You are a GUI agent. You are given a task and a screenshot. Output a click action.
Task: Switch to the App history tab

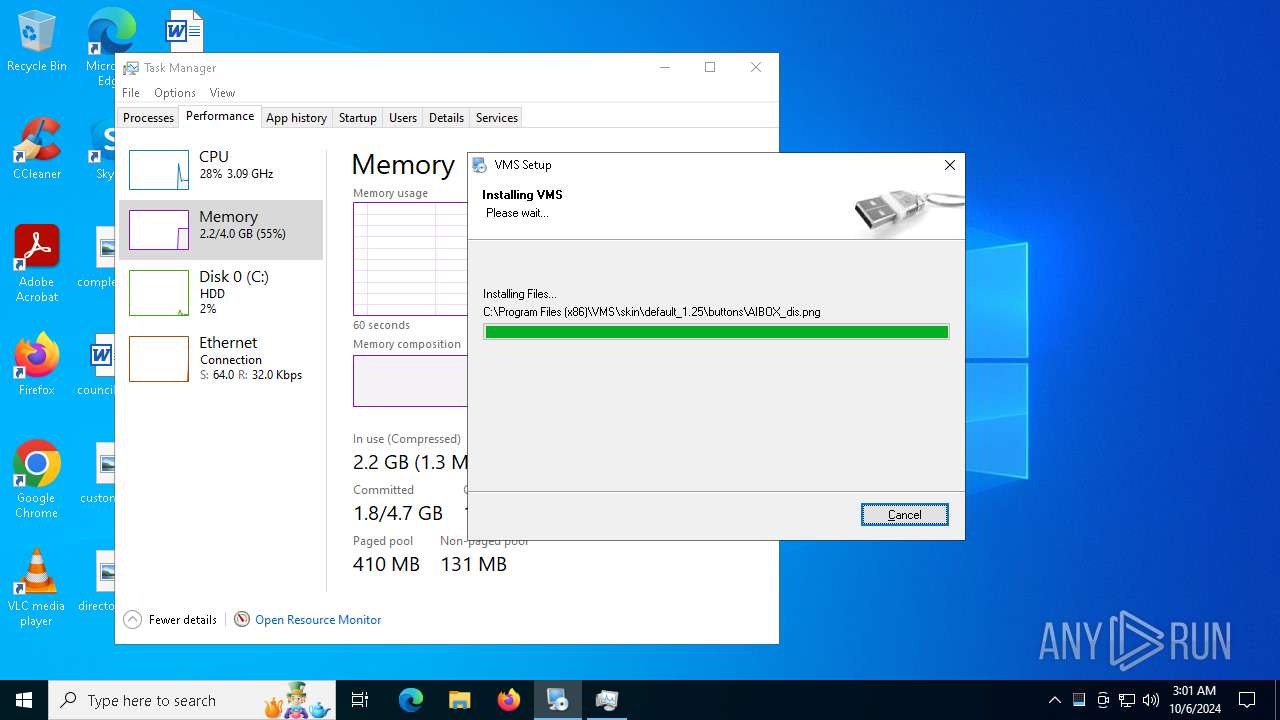296,118
